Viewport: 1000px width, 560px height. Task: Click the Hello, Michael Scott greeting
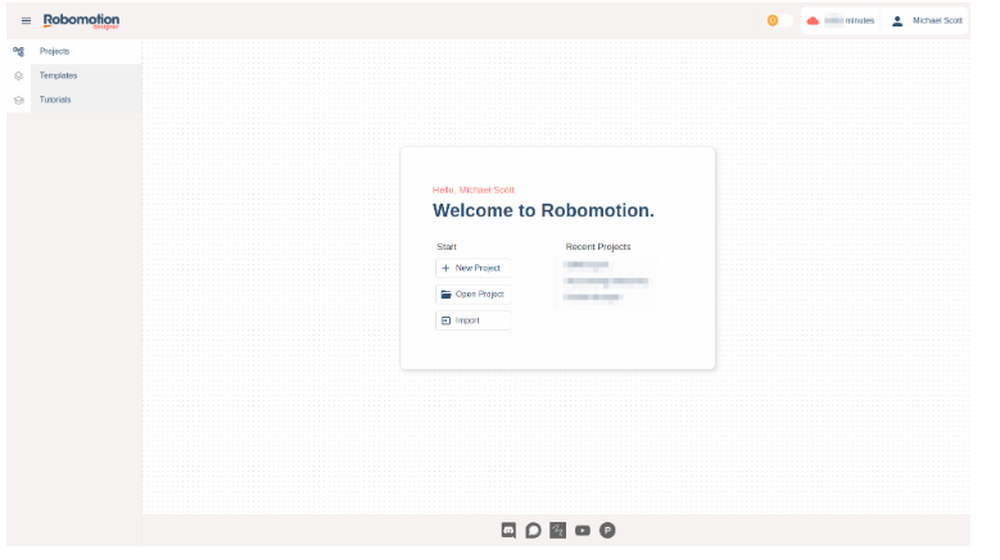[473, 190]
